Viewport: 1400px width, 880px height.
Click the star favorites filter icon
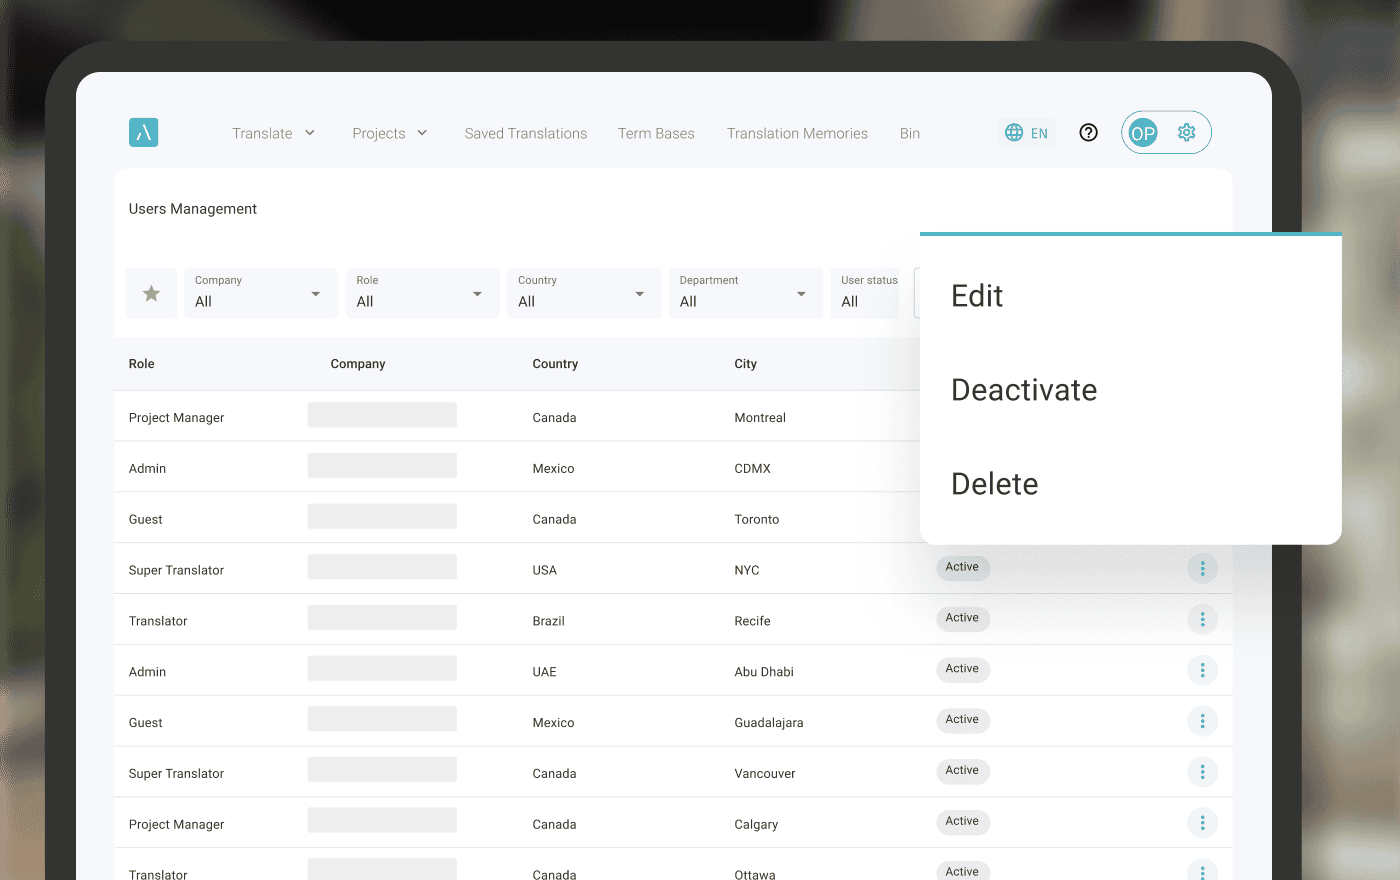151,293
